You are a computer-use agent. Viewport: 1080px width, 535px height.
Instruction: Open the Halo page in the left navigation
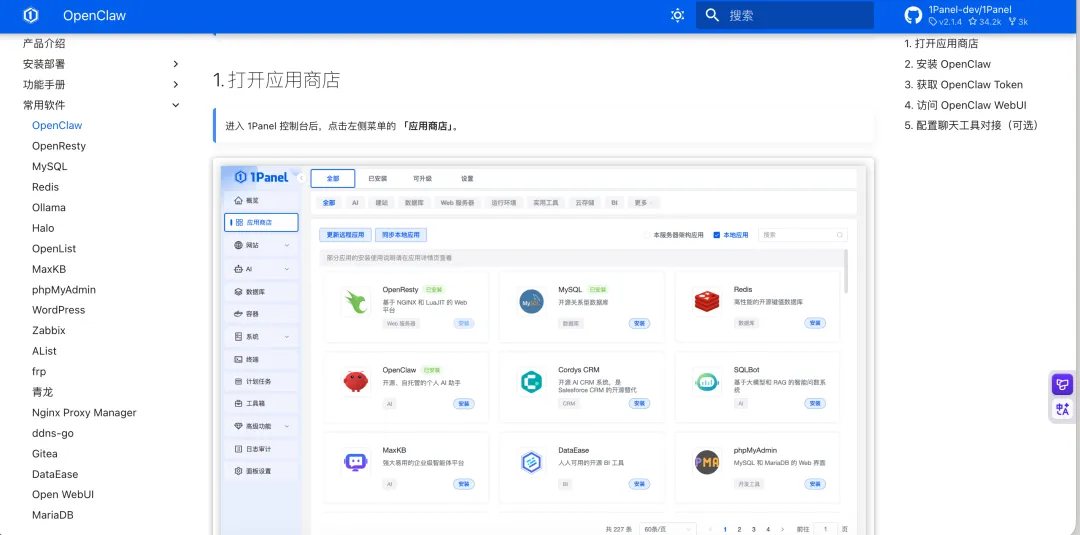coord(43,228)
